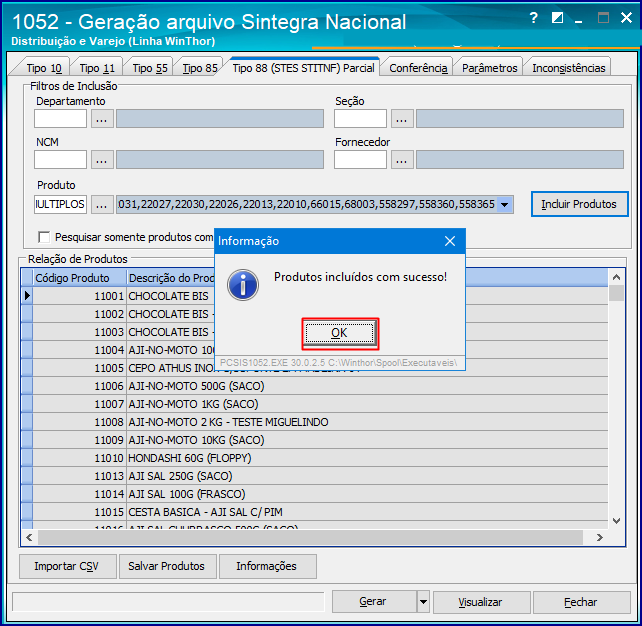
Task: Click the Importar CSV button
Action: (68, 567)
